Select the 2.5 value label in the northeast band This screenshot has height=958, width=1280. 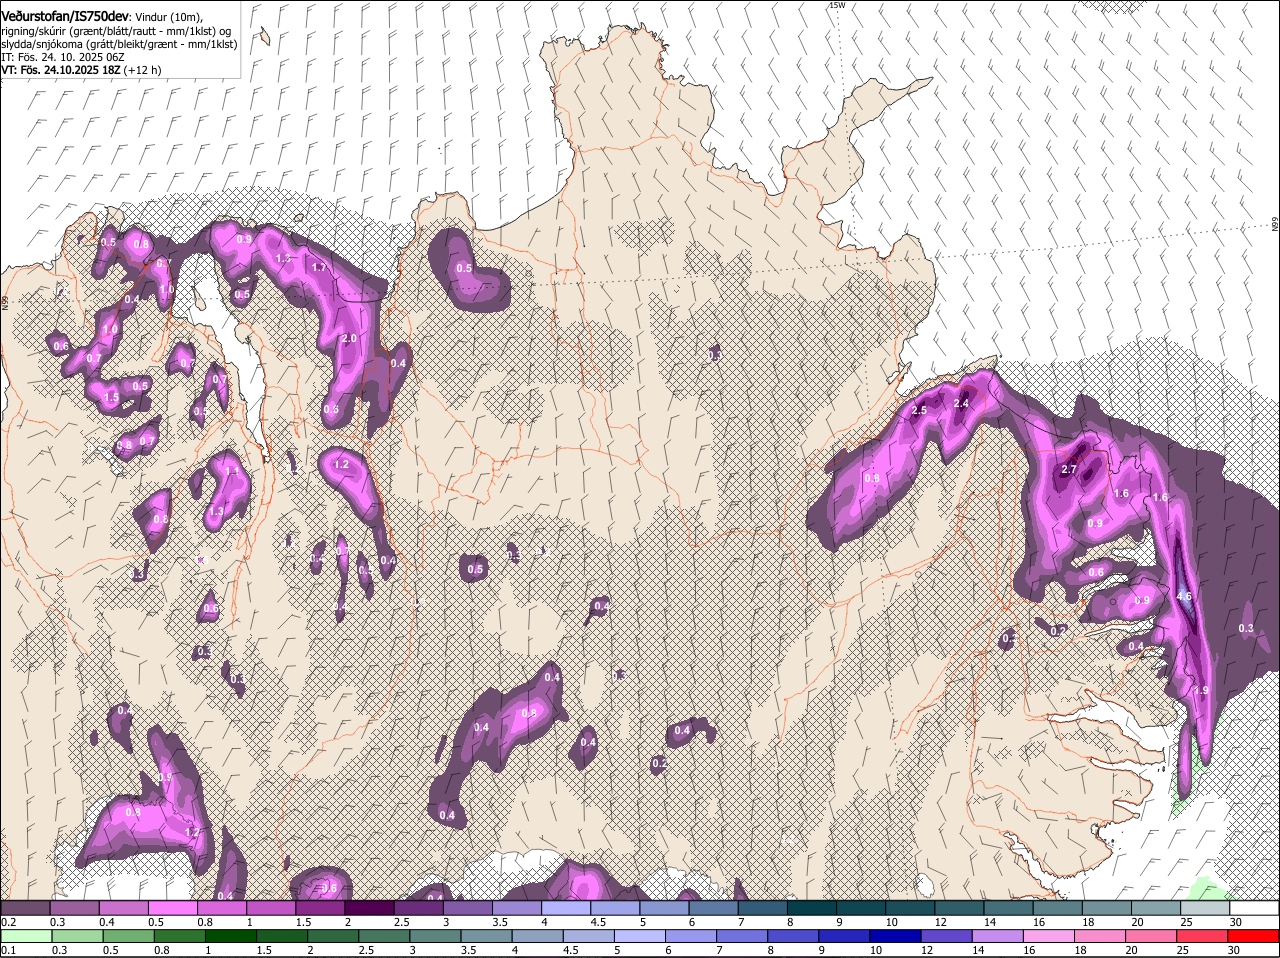[x=919, y=411]
